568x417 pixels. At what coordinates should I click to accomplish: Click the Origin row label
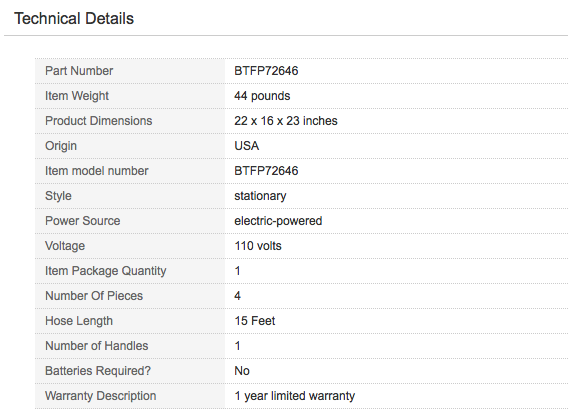pos(61,146)
